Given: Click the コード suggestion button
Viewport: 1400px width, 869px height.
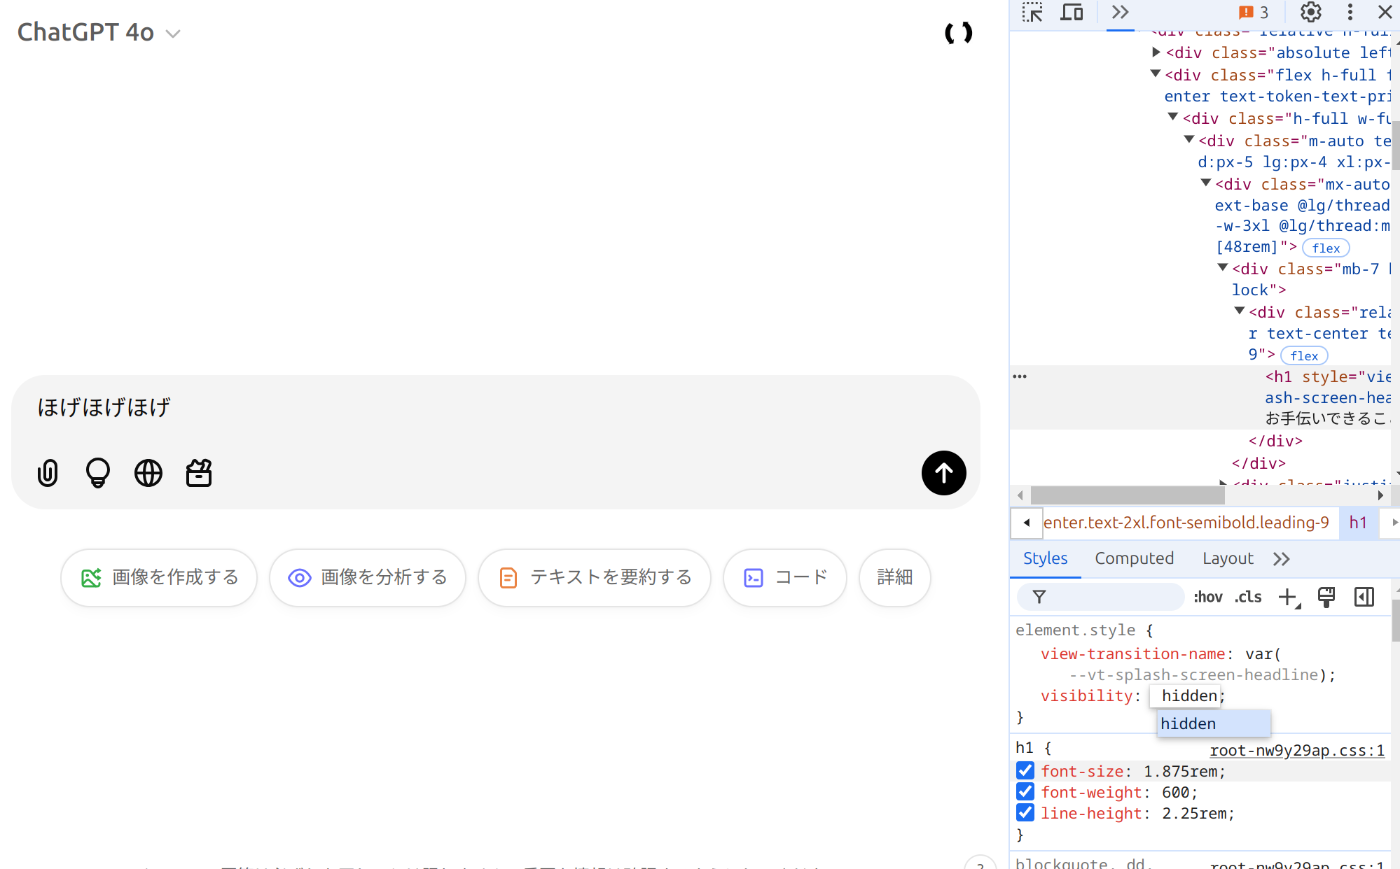Looking at the screenshot, I should [x=785, y=577].
